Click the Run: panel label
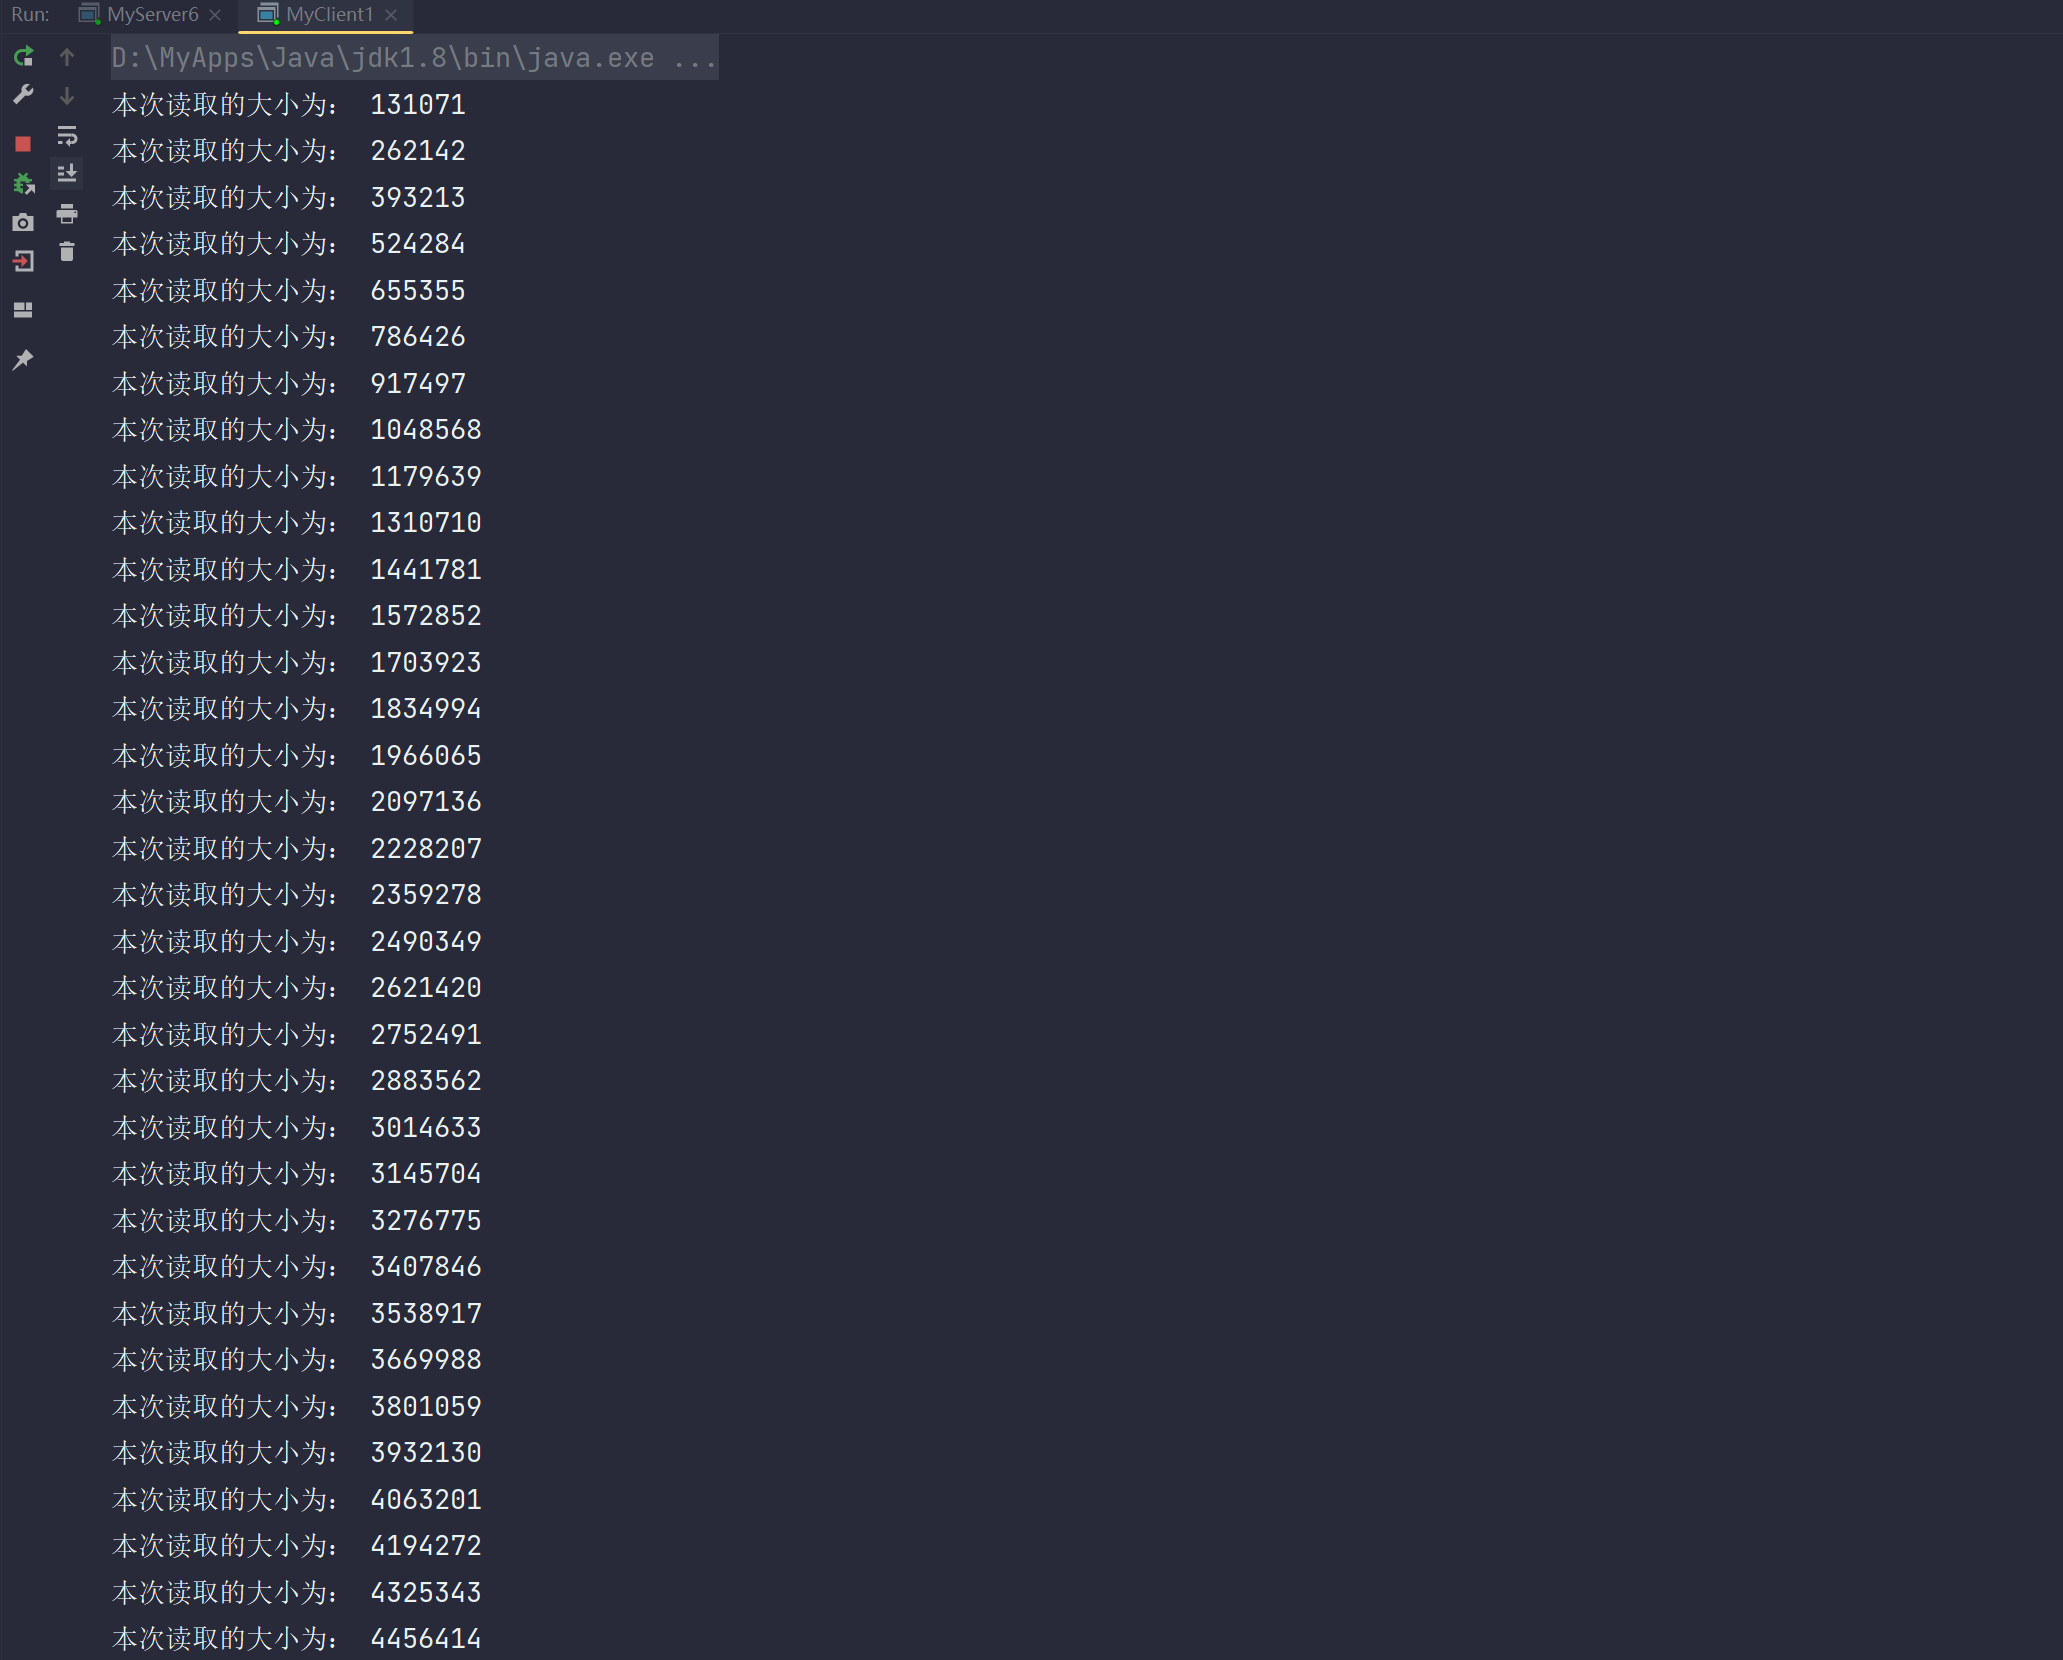The height and width of the screenshot is (1660, 2063). tap(30, 15)
